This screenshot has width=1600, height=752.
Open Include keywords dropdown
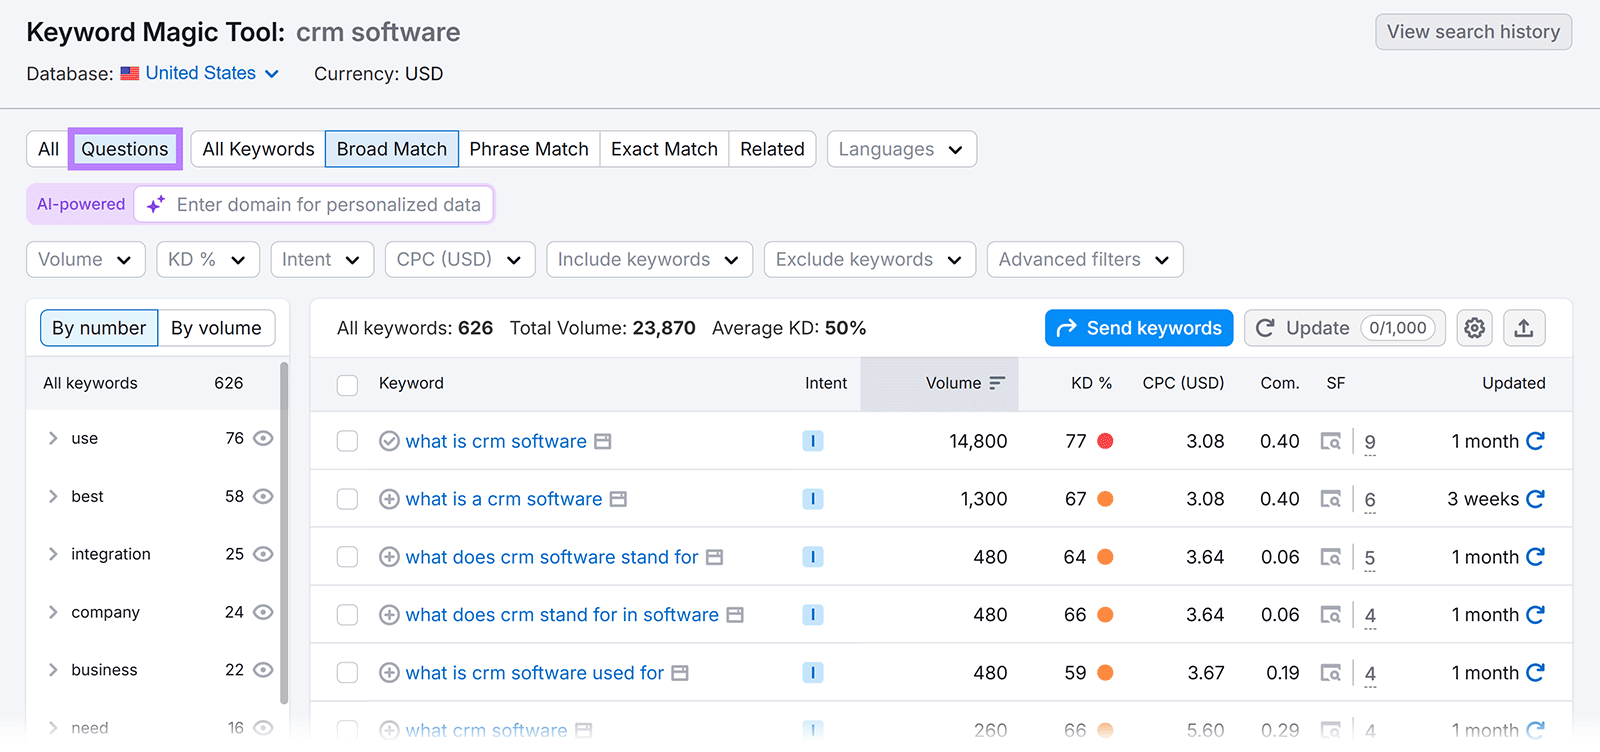tap(649, 259)
